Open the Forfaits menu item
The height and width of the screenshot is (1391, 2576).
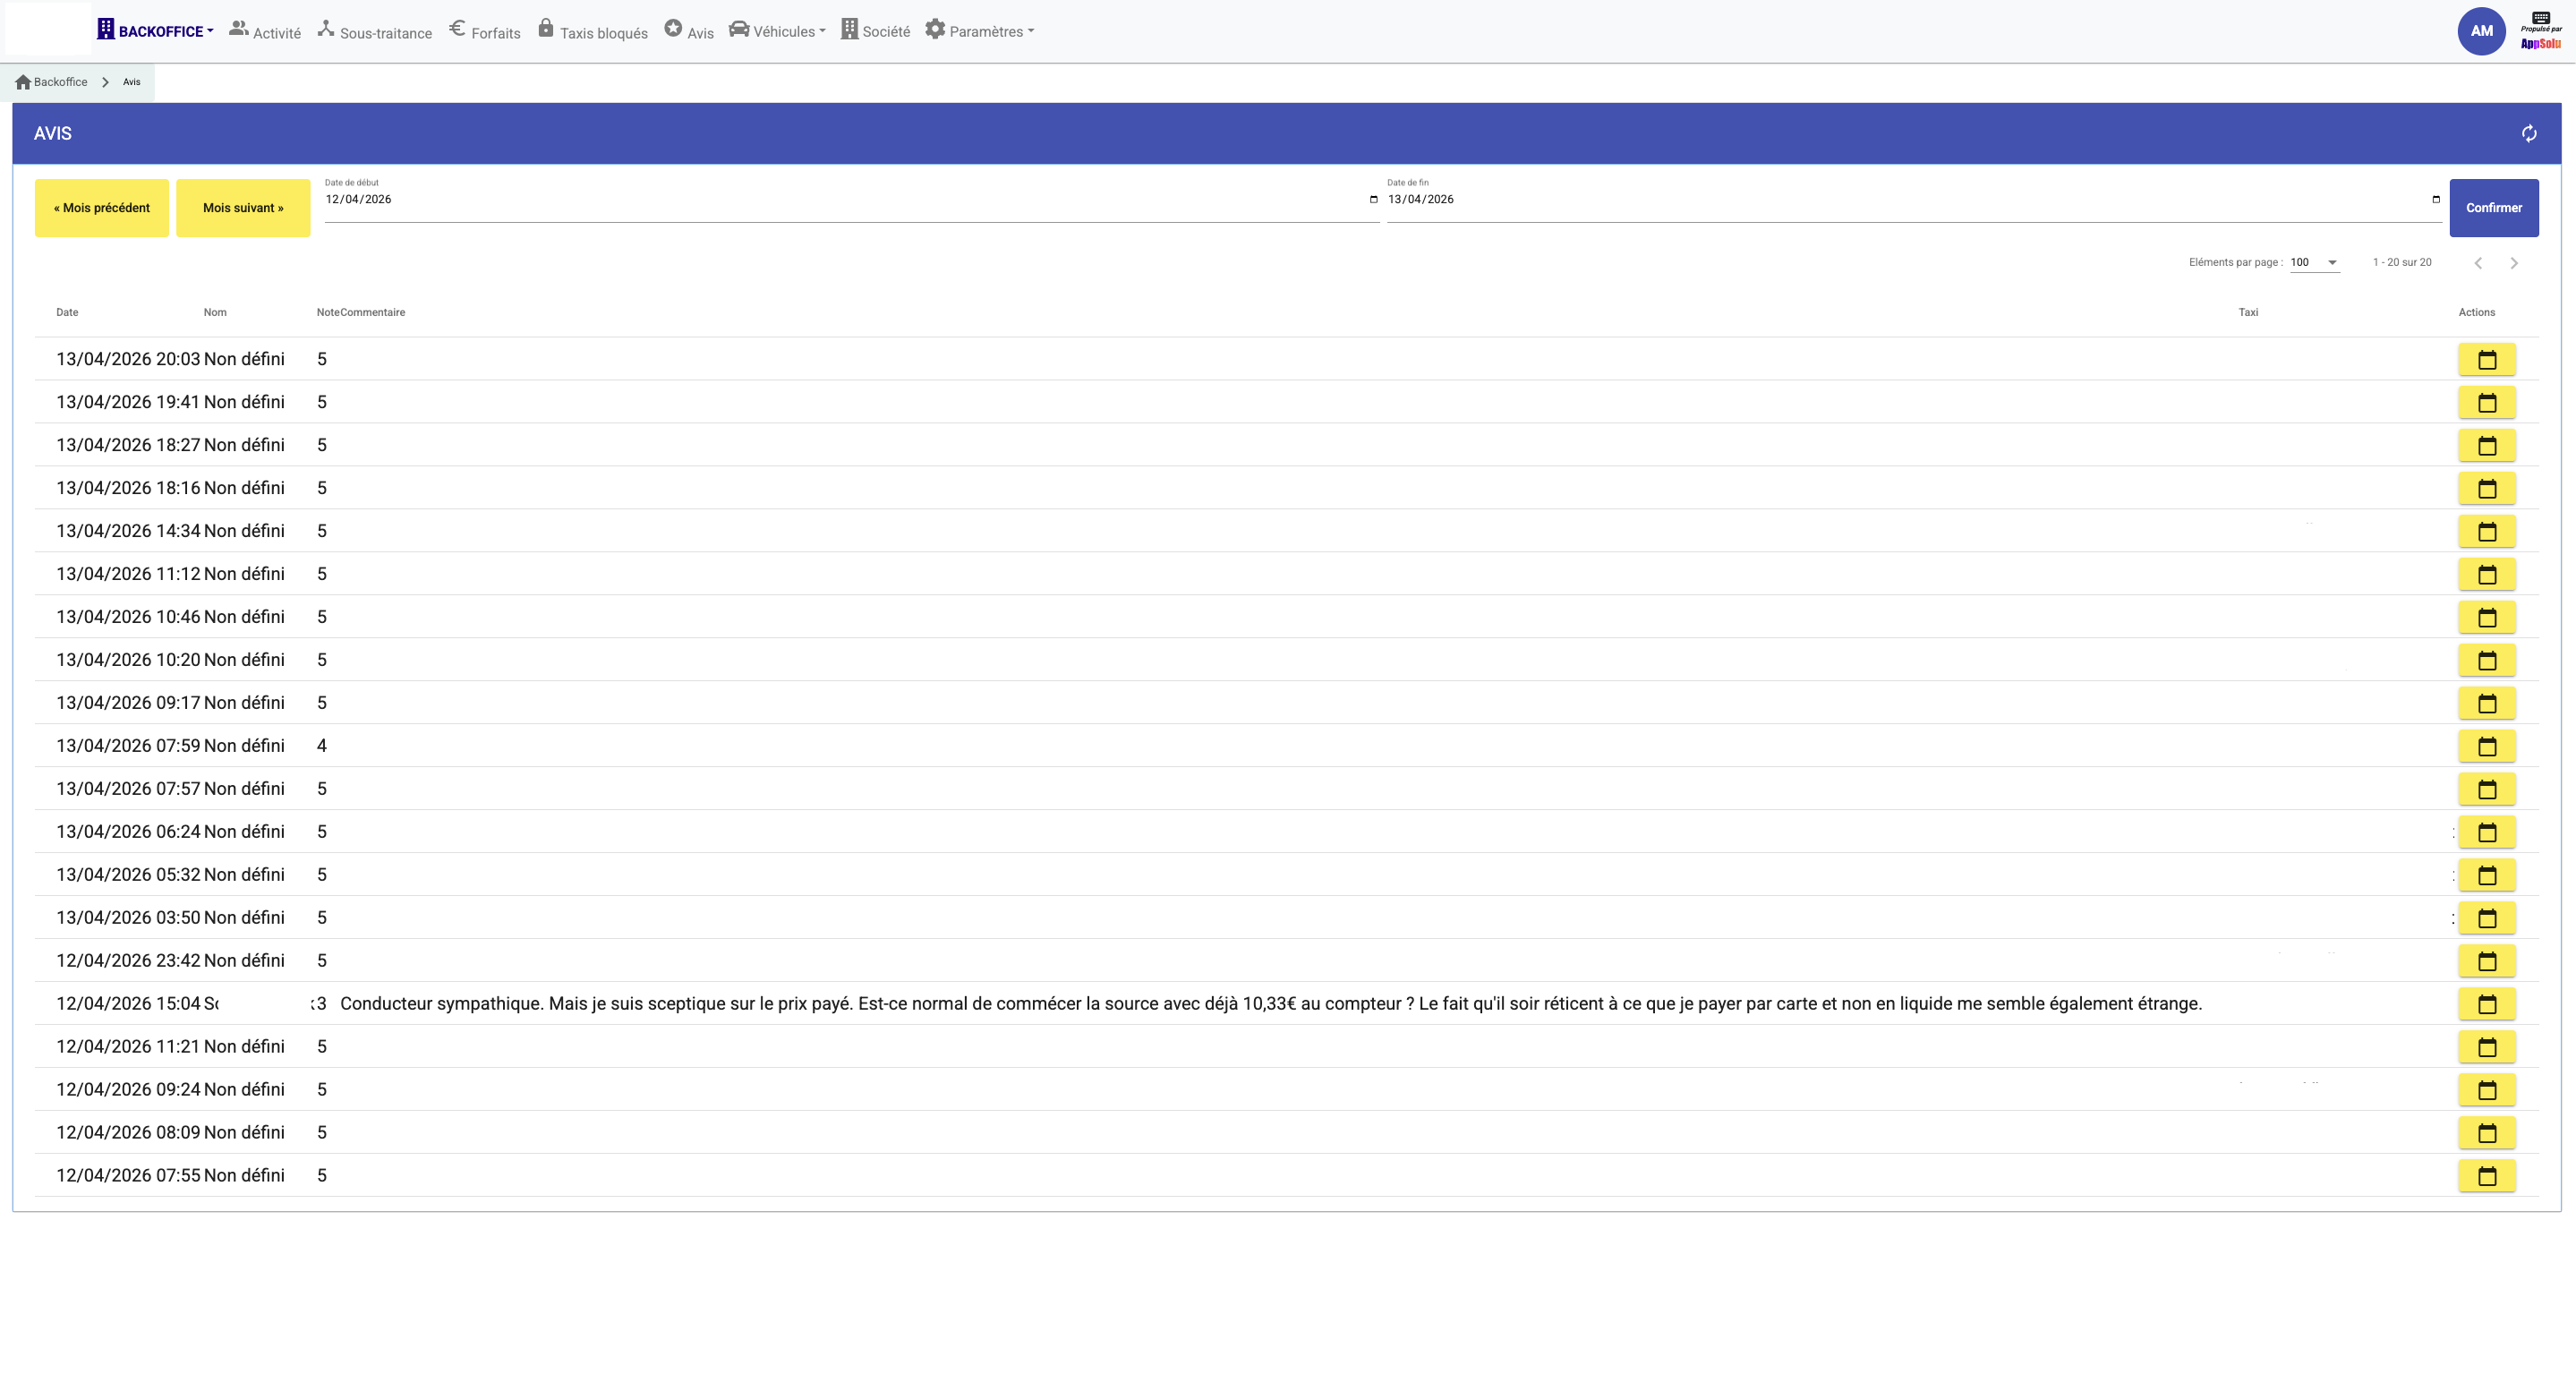click(485, 32)
